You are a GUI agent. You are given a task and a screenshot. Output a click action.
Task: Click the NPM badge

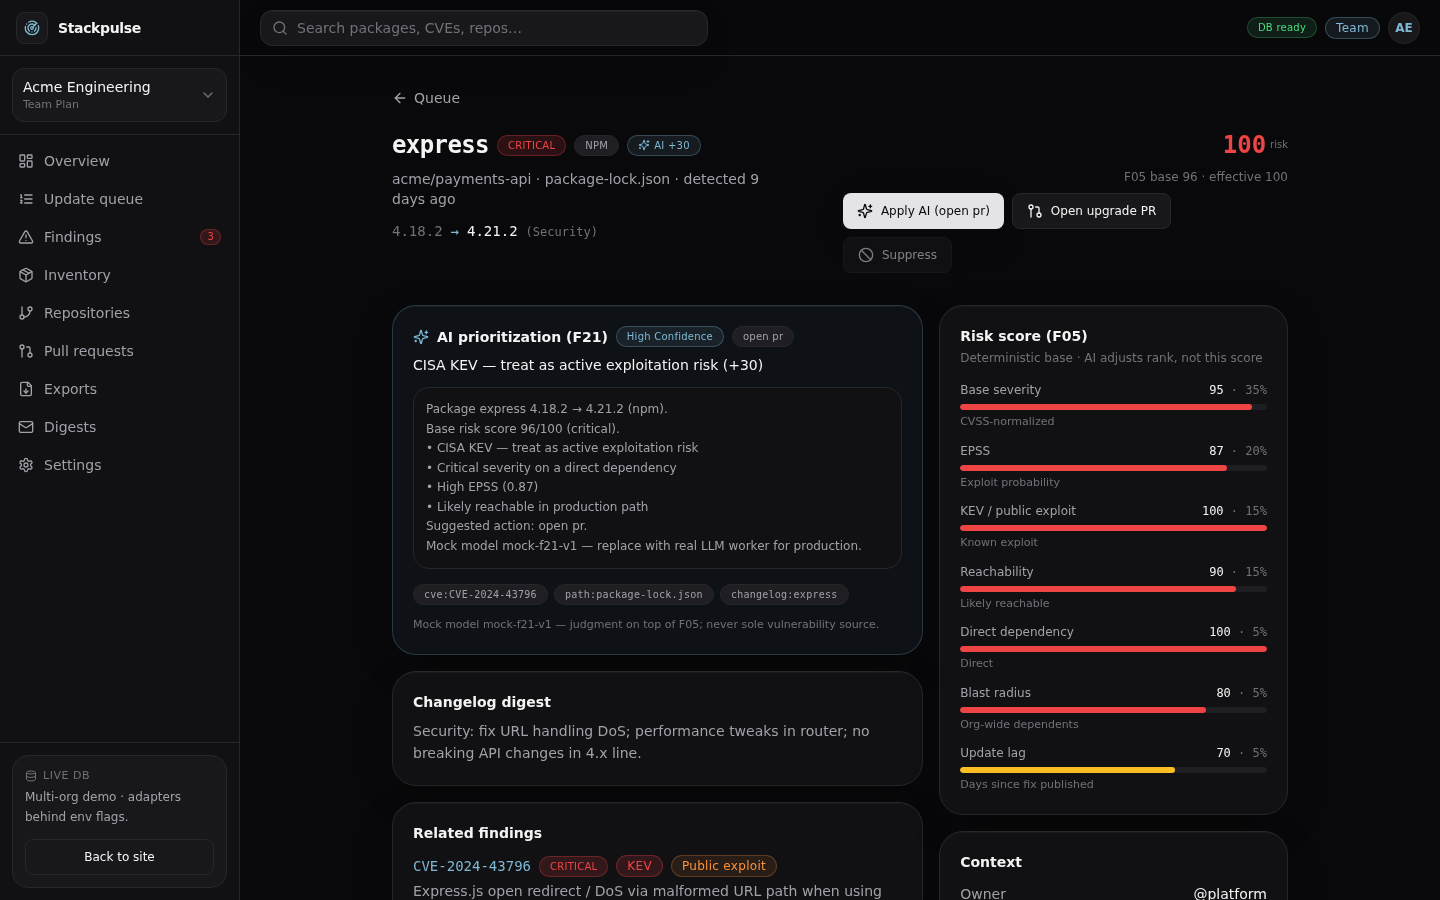point(596,146)
